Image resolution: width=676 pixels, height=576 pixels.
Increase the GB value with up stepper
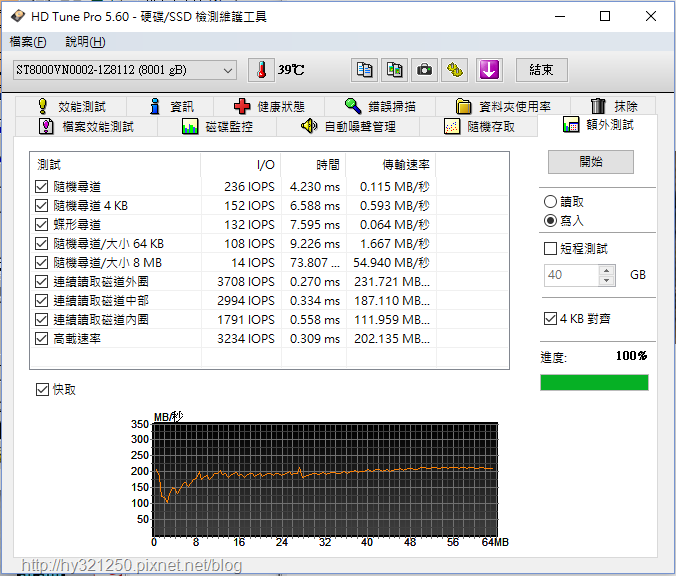(x=607, y=271)
